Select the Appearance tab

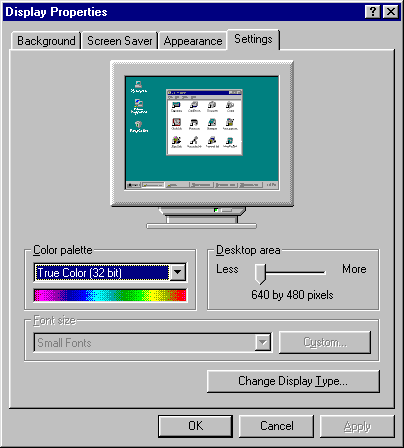(193, 41)
